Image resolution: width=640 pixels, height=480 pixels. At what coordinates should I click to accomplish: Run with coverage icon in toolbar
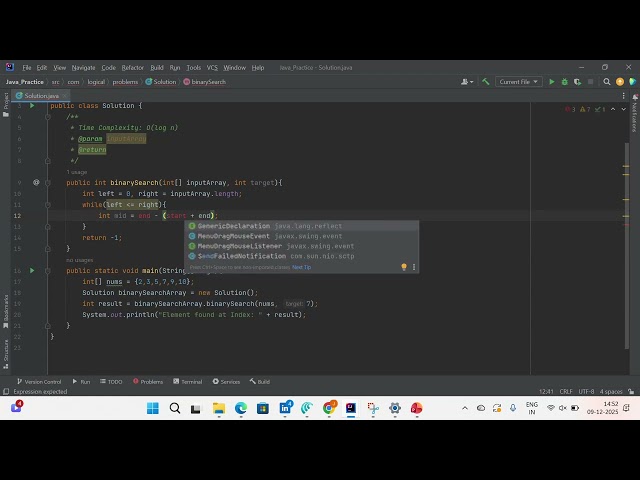(577, 82)
